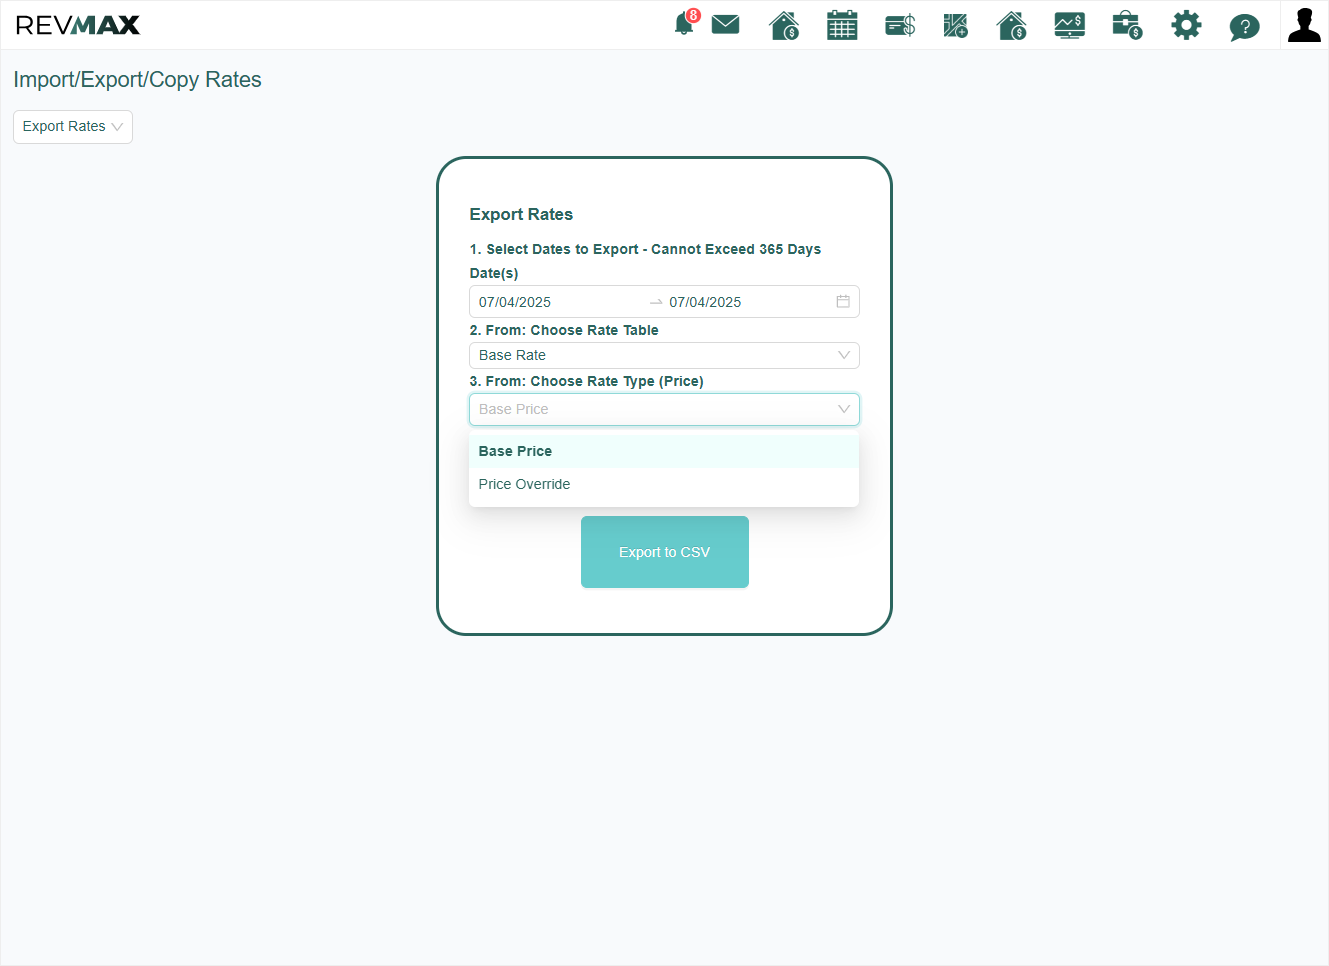
Task: Select Price Override option in list
Action: 664,484
